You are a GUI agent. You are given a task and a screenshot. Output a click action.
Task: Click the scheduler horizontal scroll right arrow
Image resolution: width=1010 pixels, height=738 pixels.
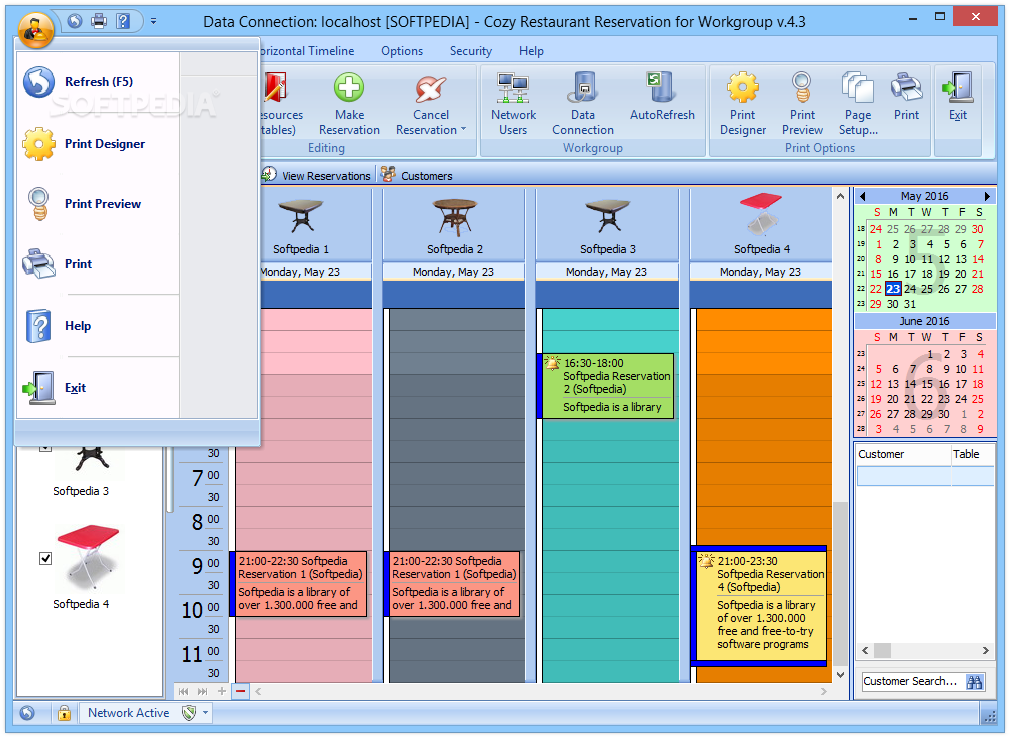click(824, 692)
